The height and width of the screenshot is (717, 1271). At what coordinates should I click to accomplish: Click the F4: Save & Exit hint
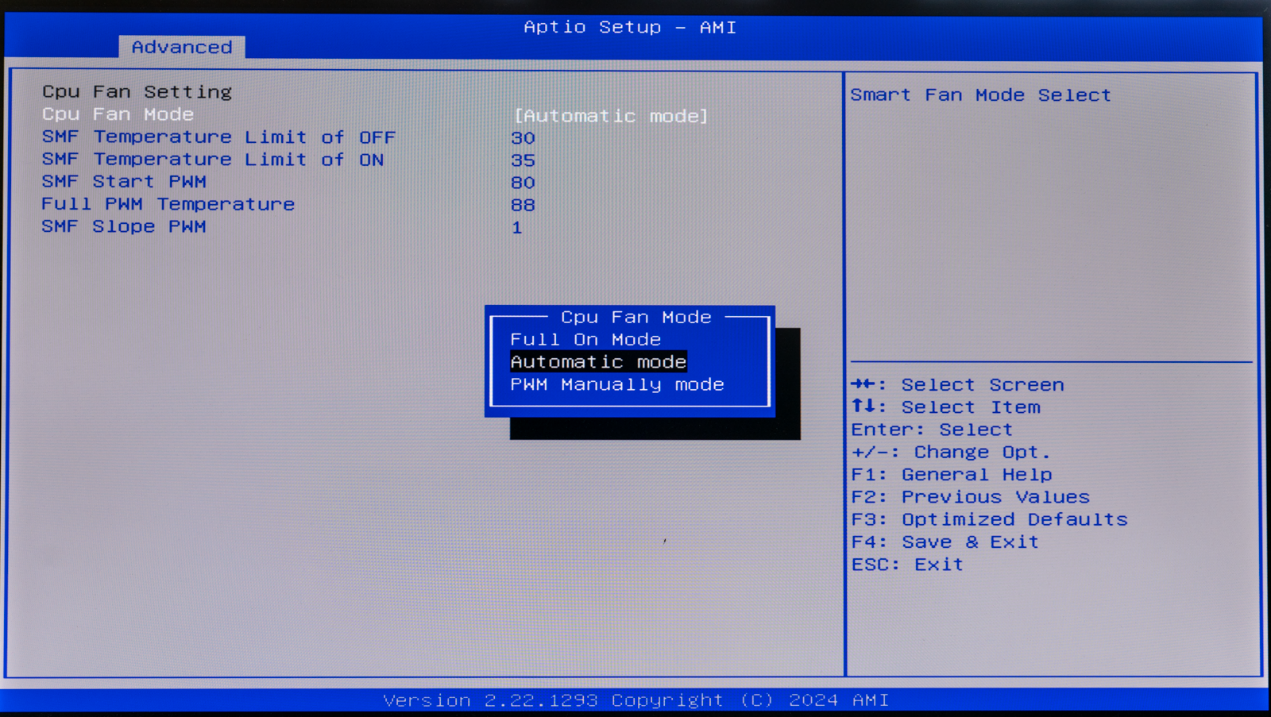coord(944,542)
